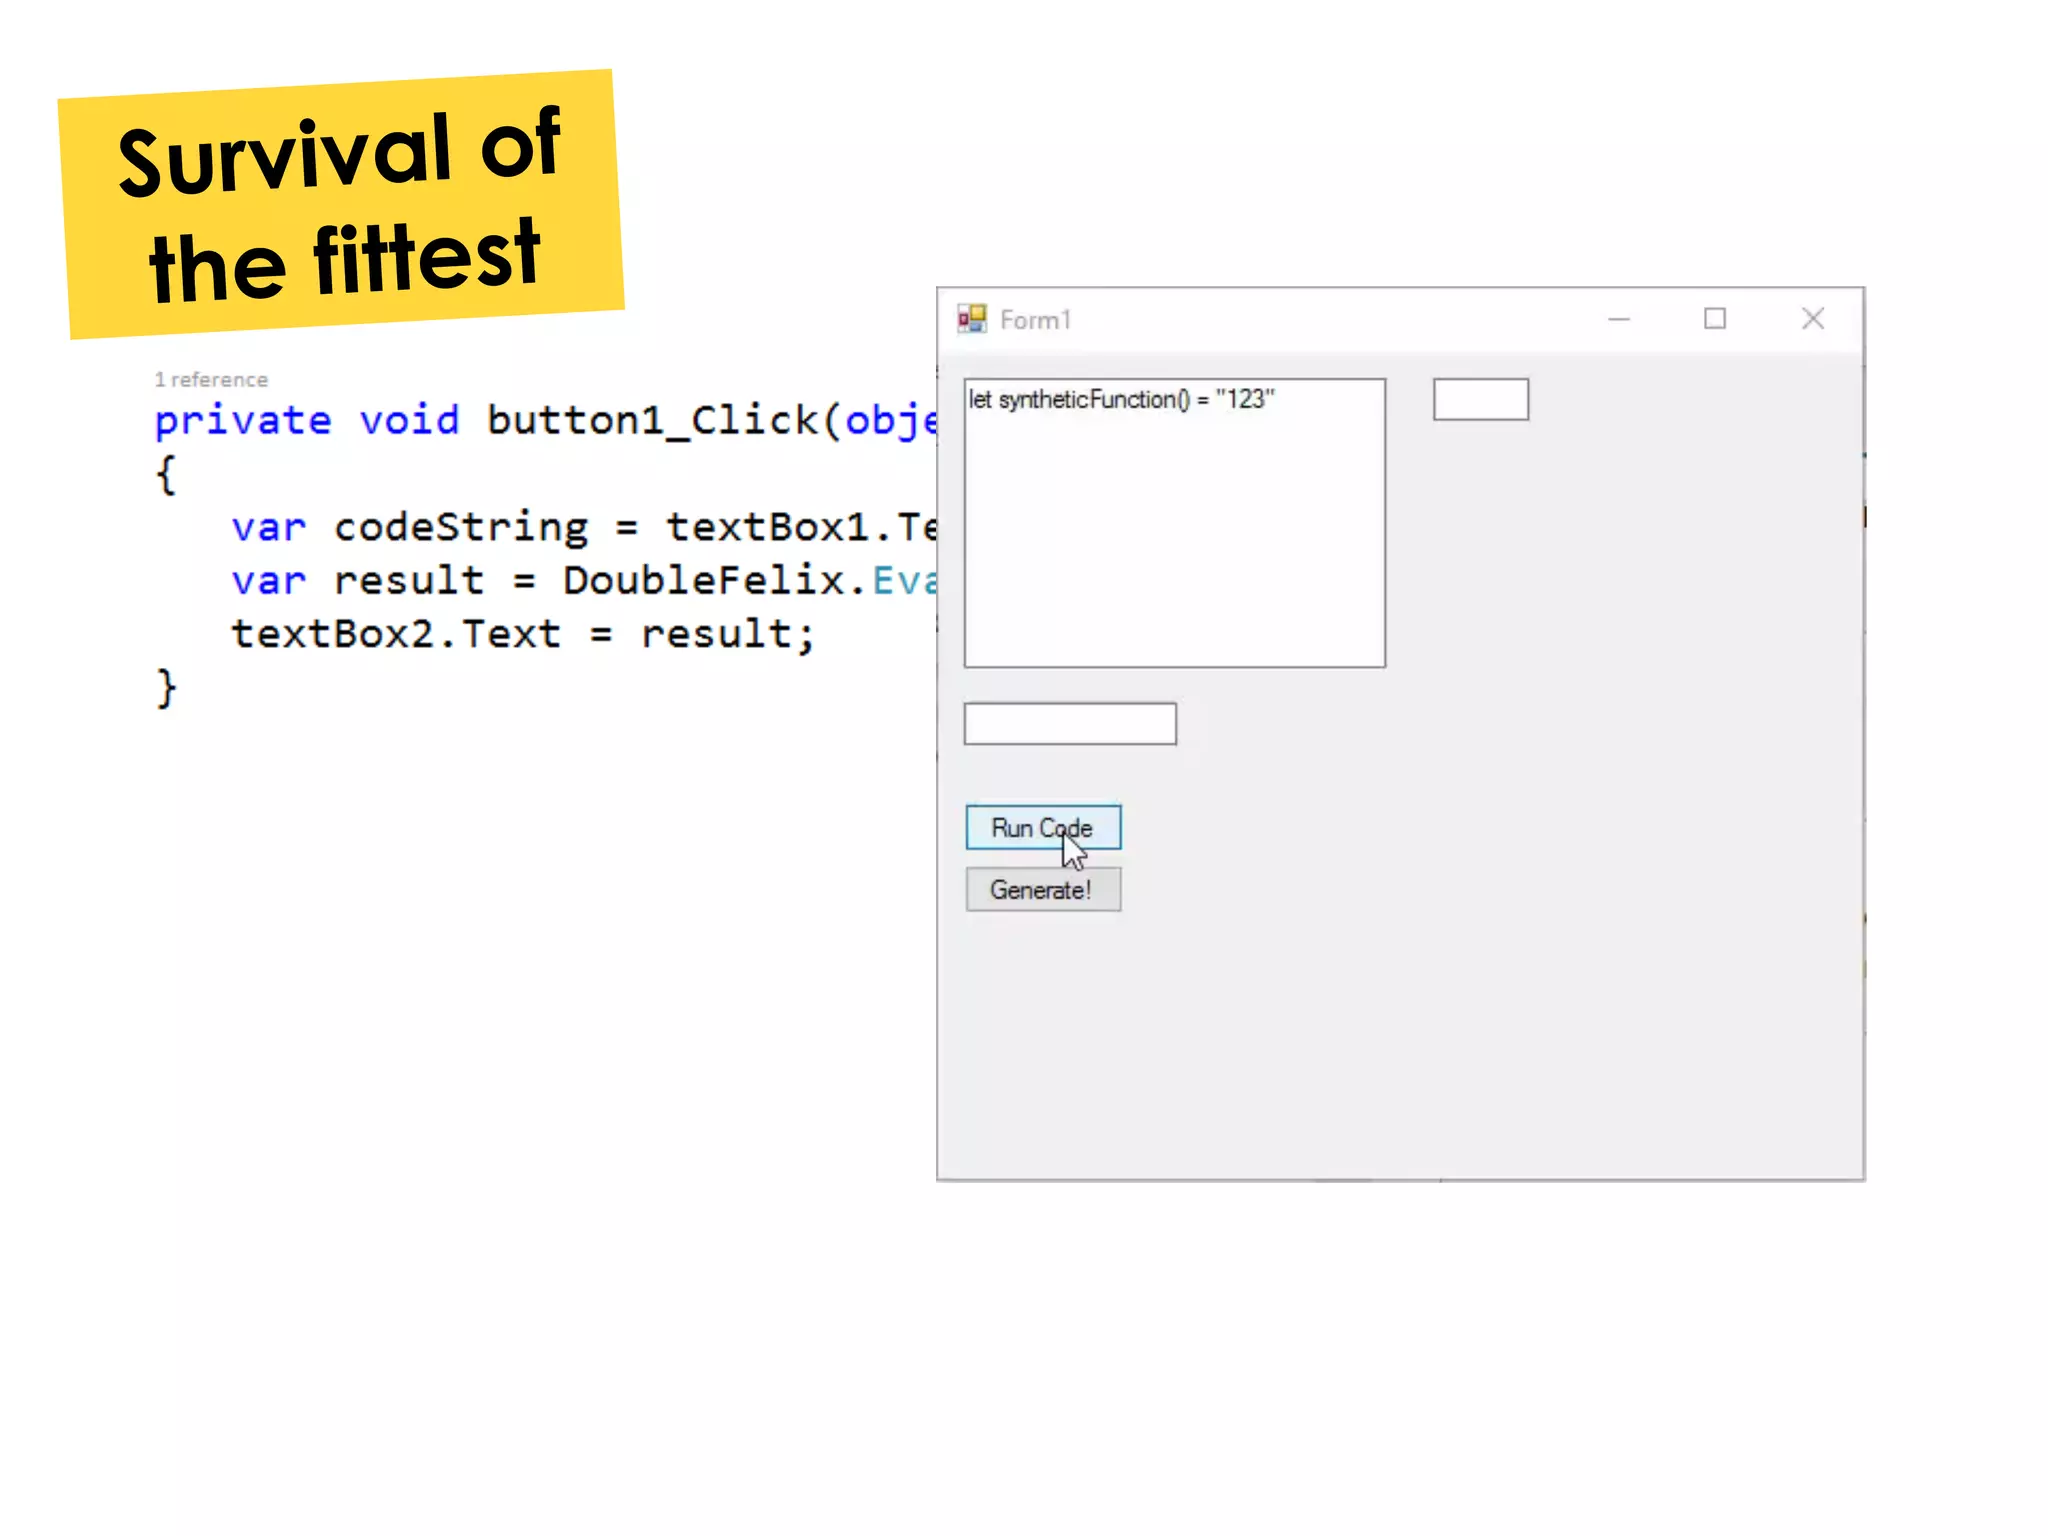The width and height of the screenshot is (2048, 1536).
Task: Minimize the Form1 window
Action: [1619, 319]
